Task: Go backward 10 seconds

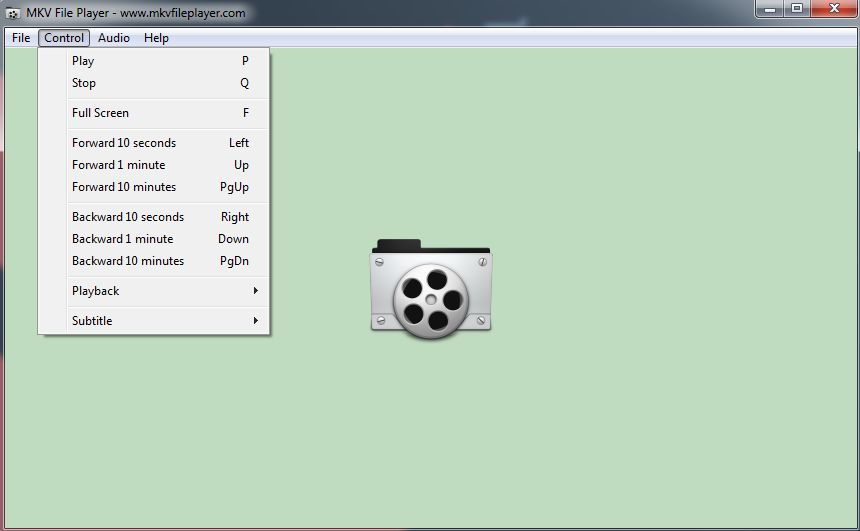Action: 154,217
